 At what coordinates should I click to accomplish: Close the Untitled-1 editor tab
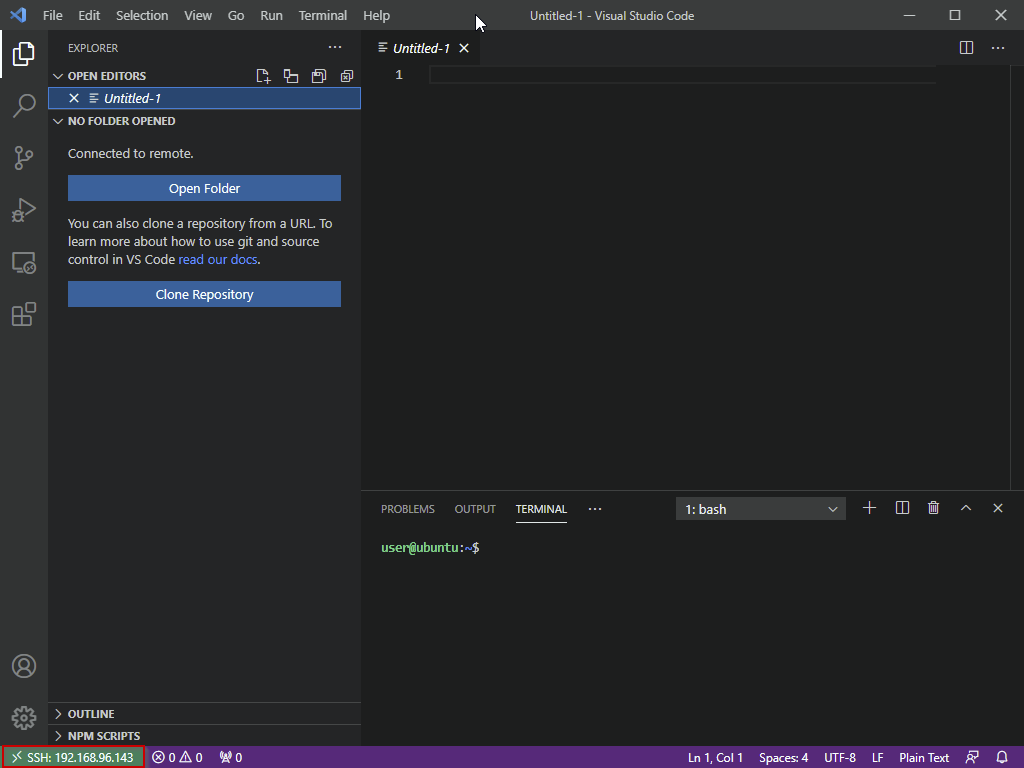coord(464,48)
